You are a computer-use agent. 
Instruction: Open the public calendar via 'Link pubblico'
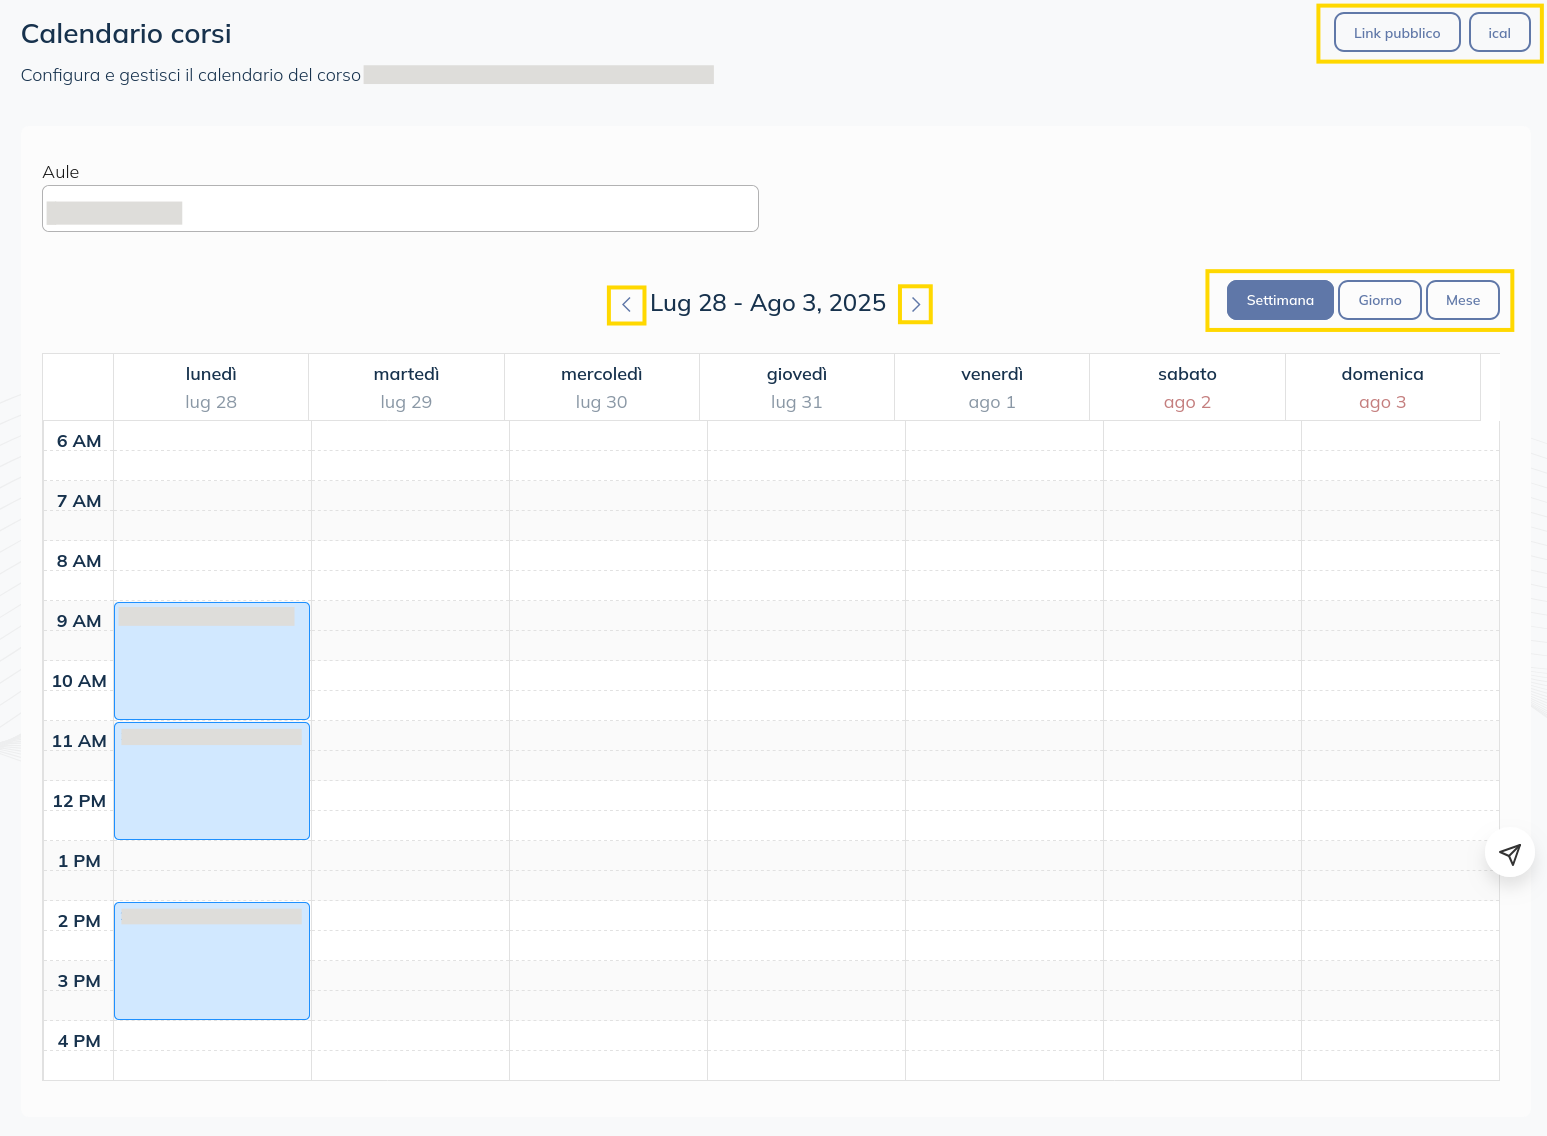1396,32
